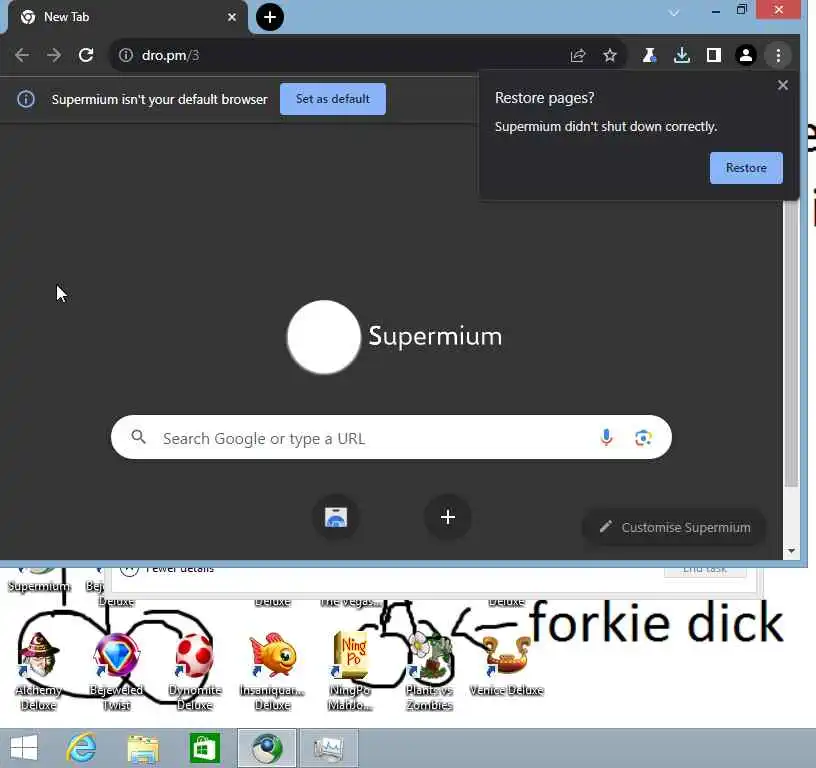Image resolution: width=816 pixels, height=768 pixels.
Task: Restore pages with the Restore button
Action: 746,168
